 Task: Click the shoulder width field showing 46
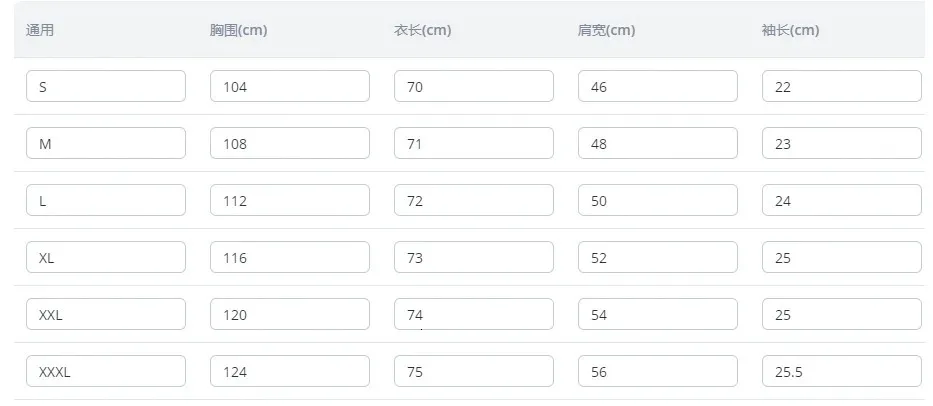[x=658, y=86]
